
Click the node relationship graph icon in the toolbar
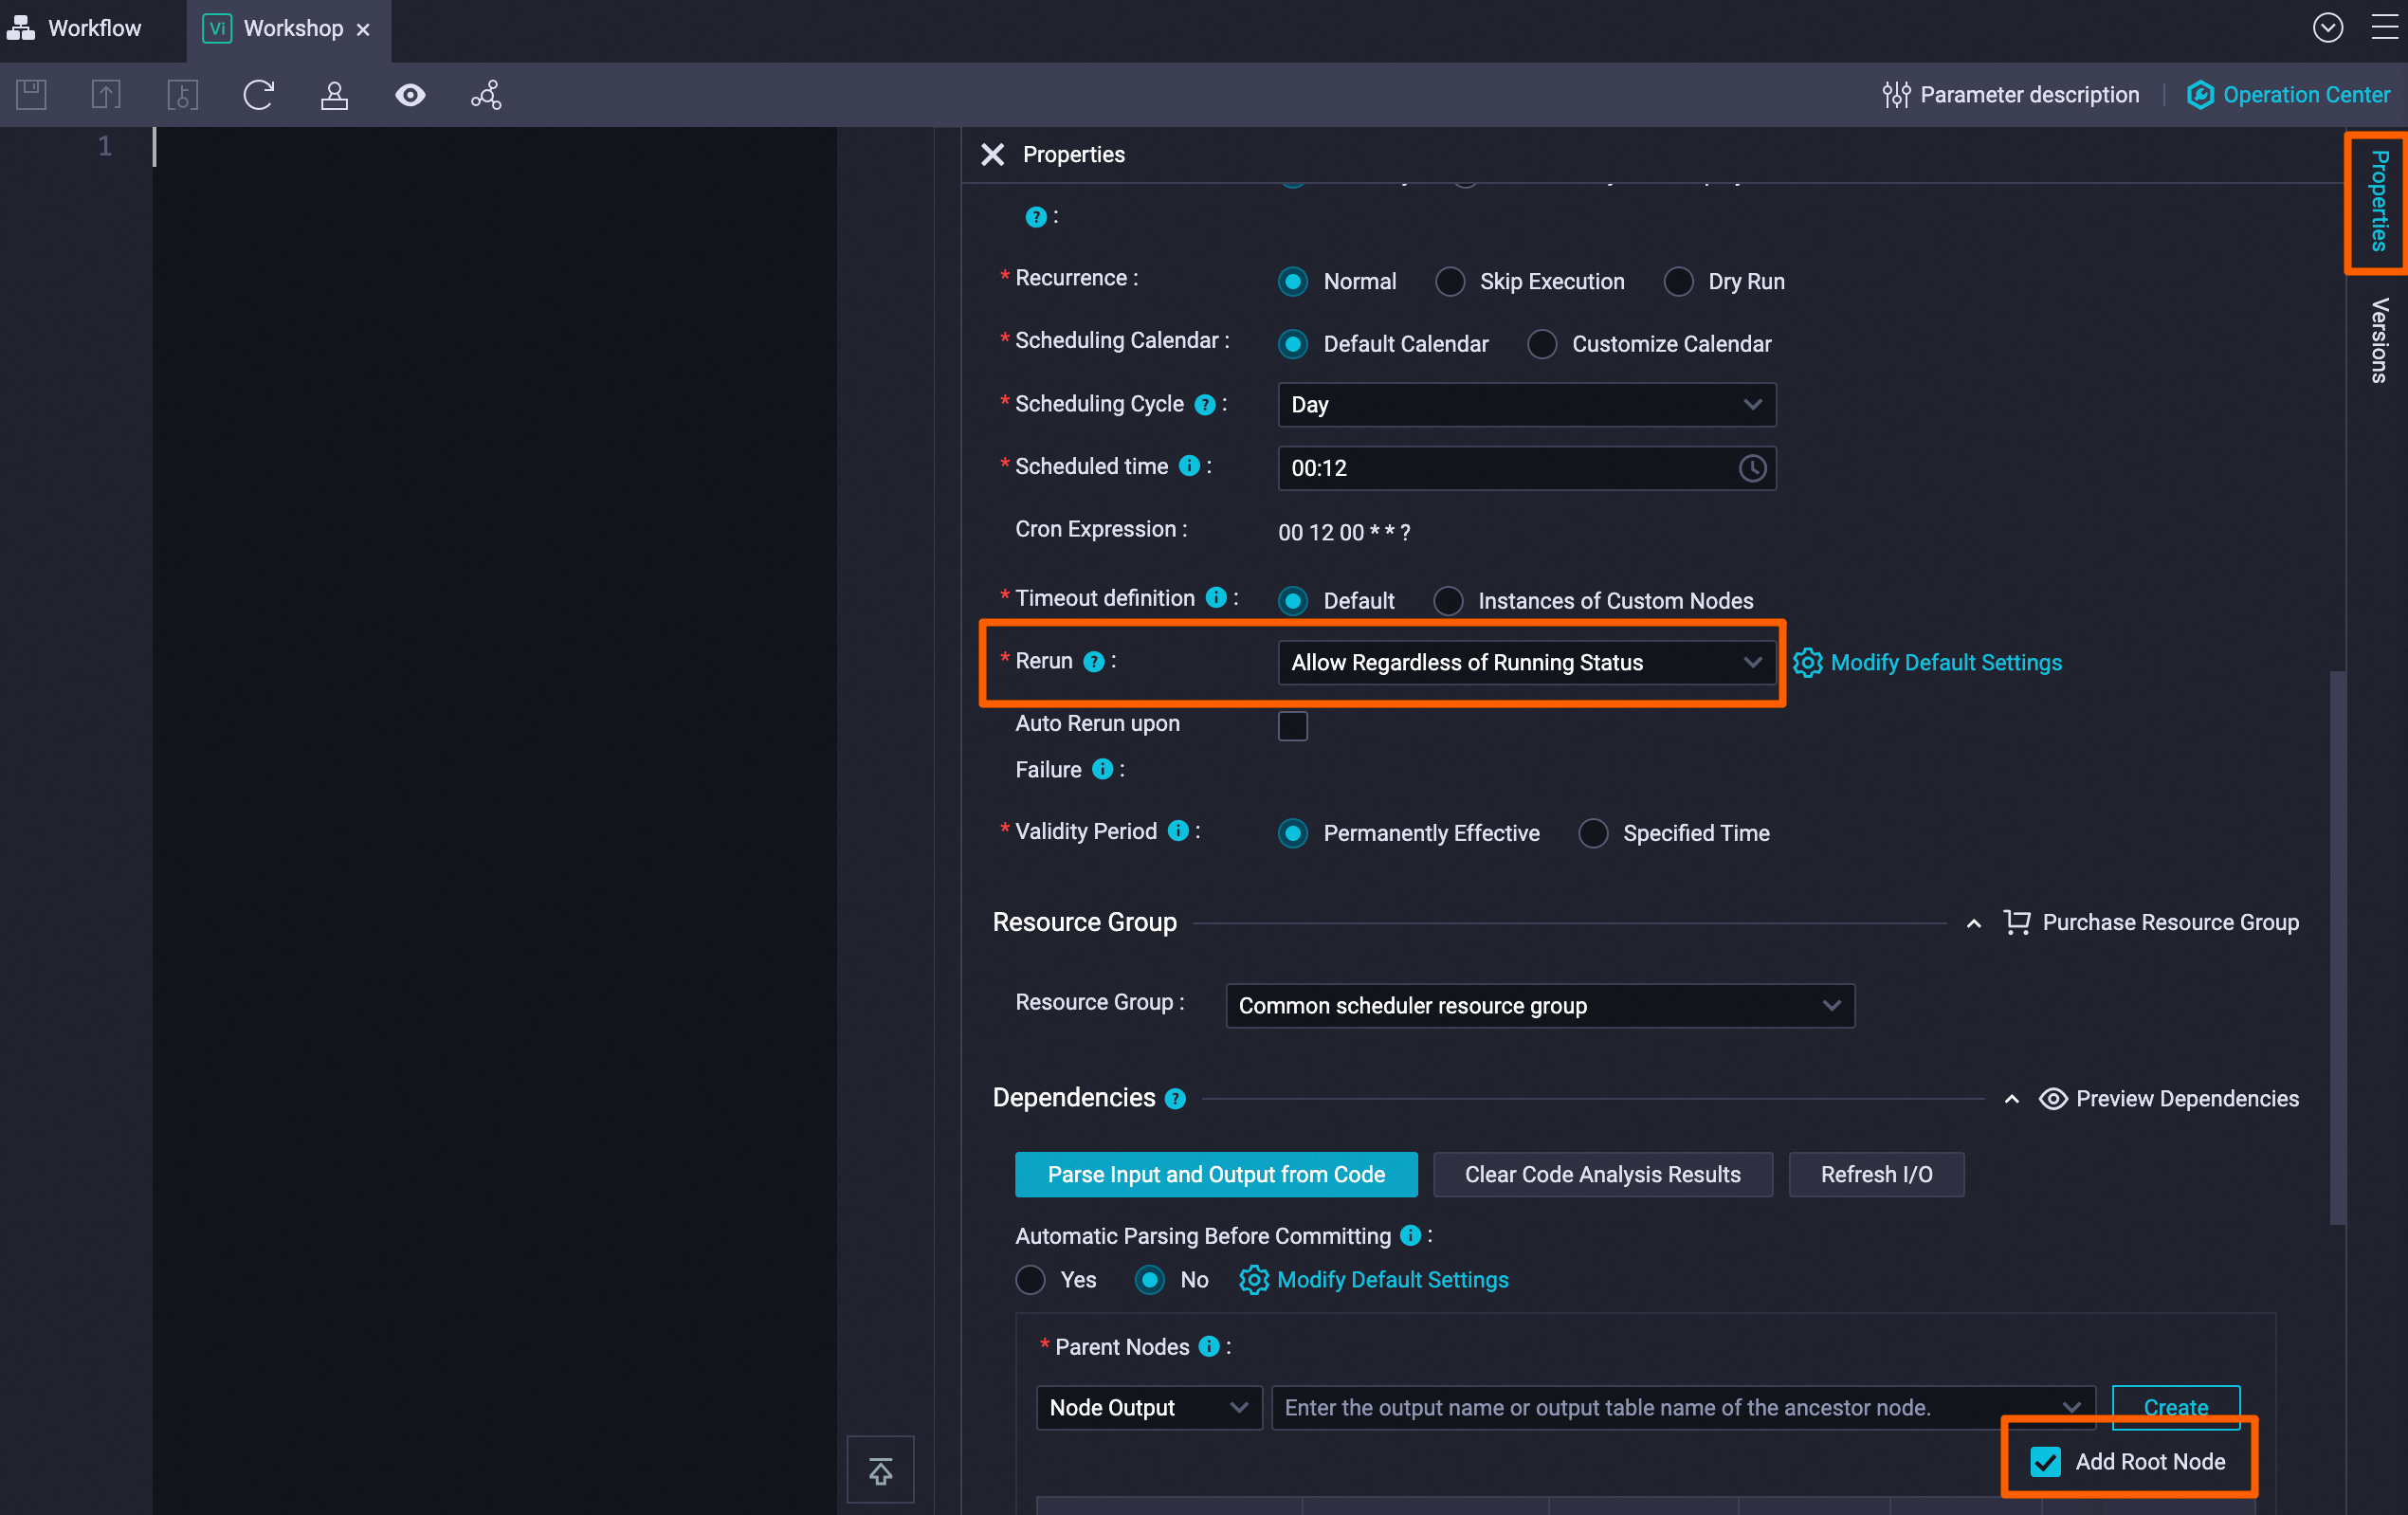tap(486, 95)
